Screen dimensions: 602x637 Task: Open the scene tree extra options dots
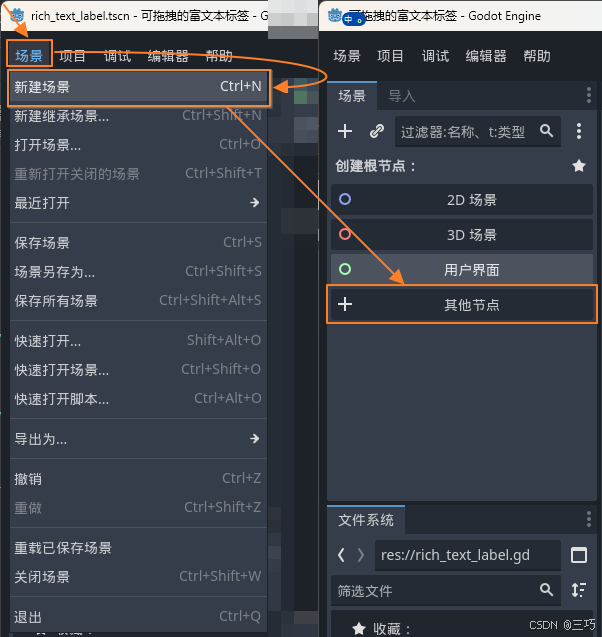579,131
